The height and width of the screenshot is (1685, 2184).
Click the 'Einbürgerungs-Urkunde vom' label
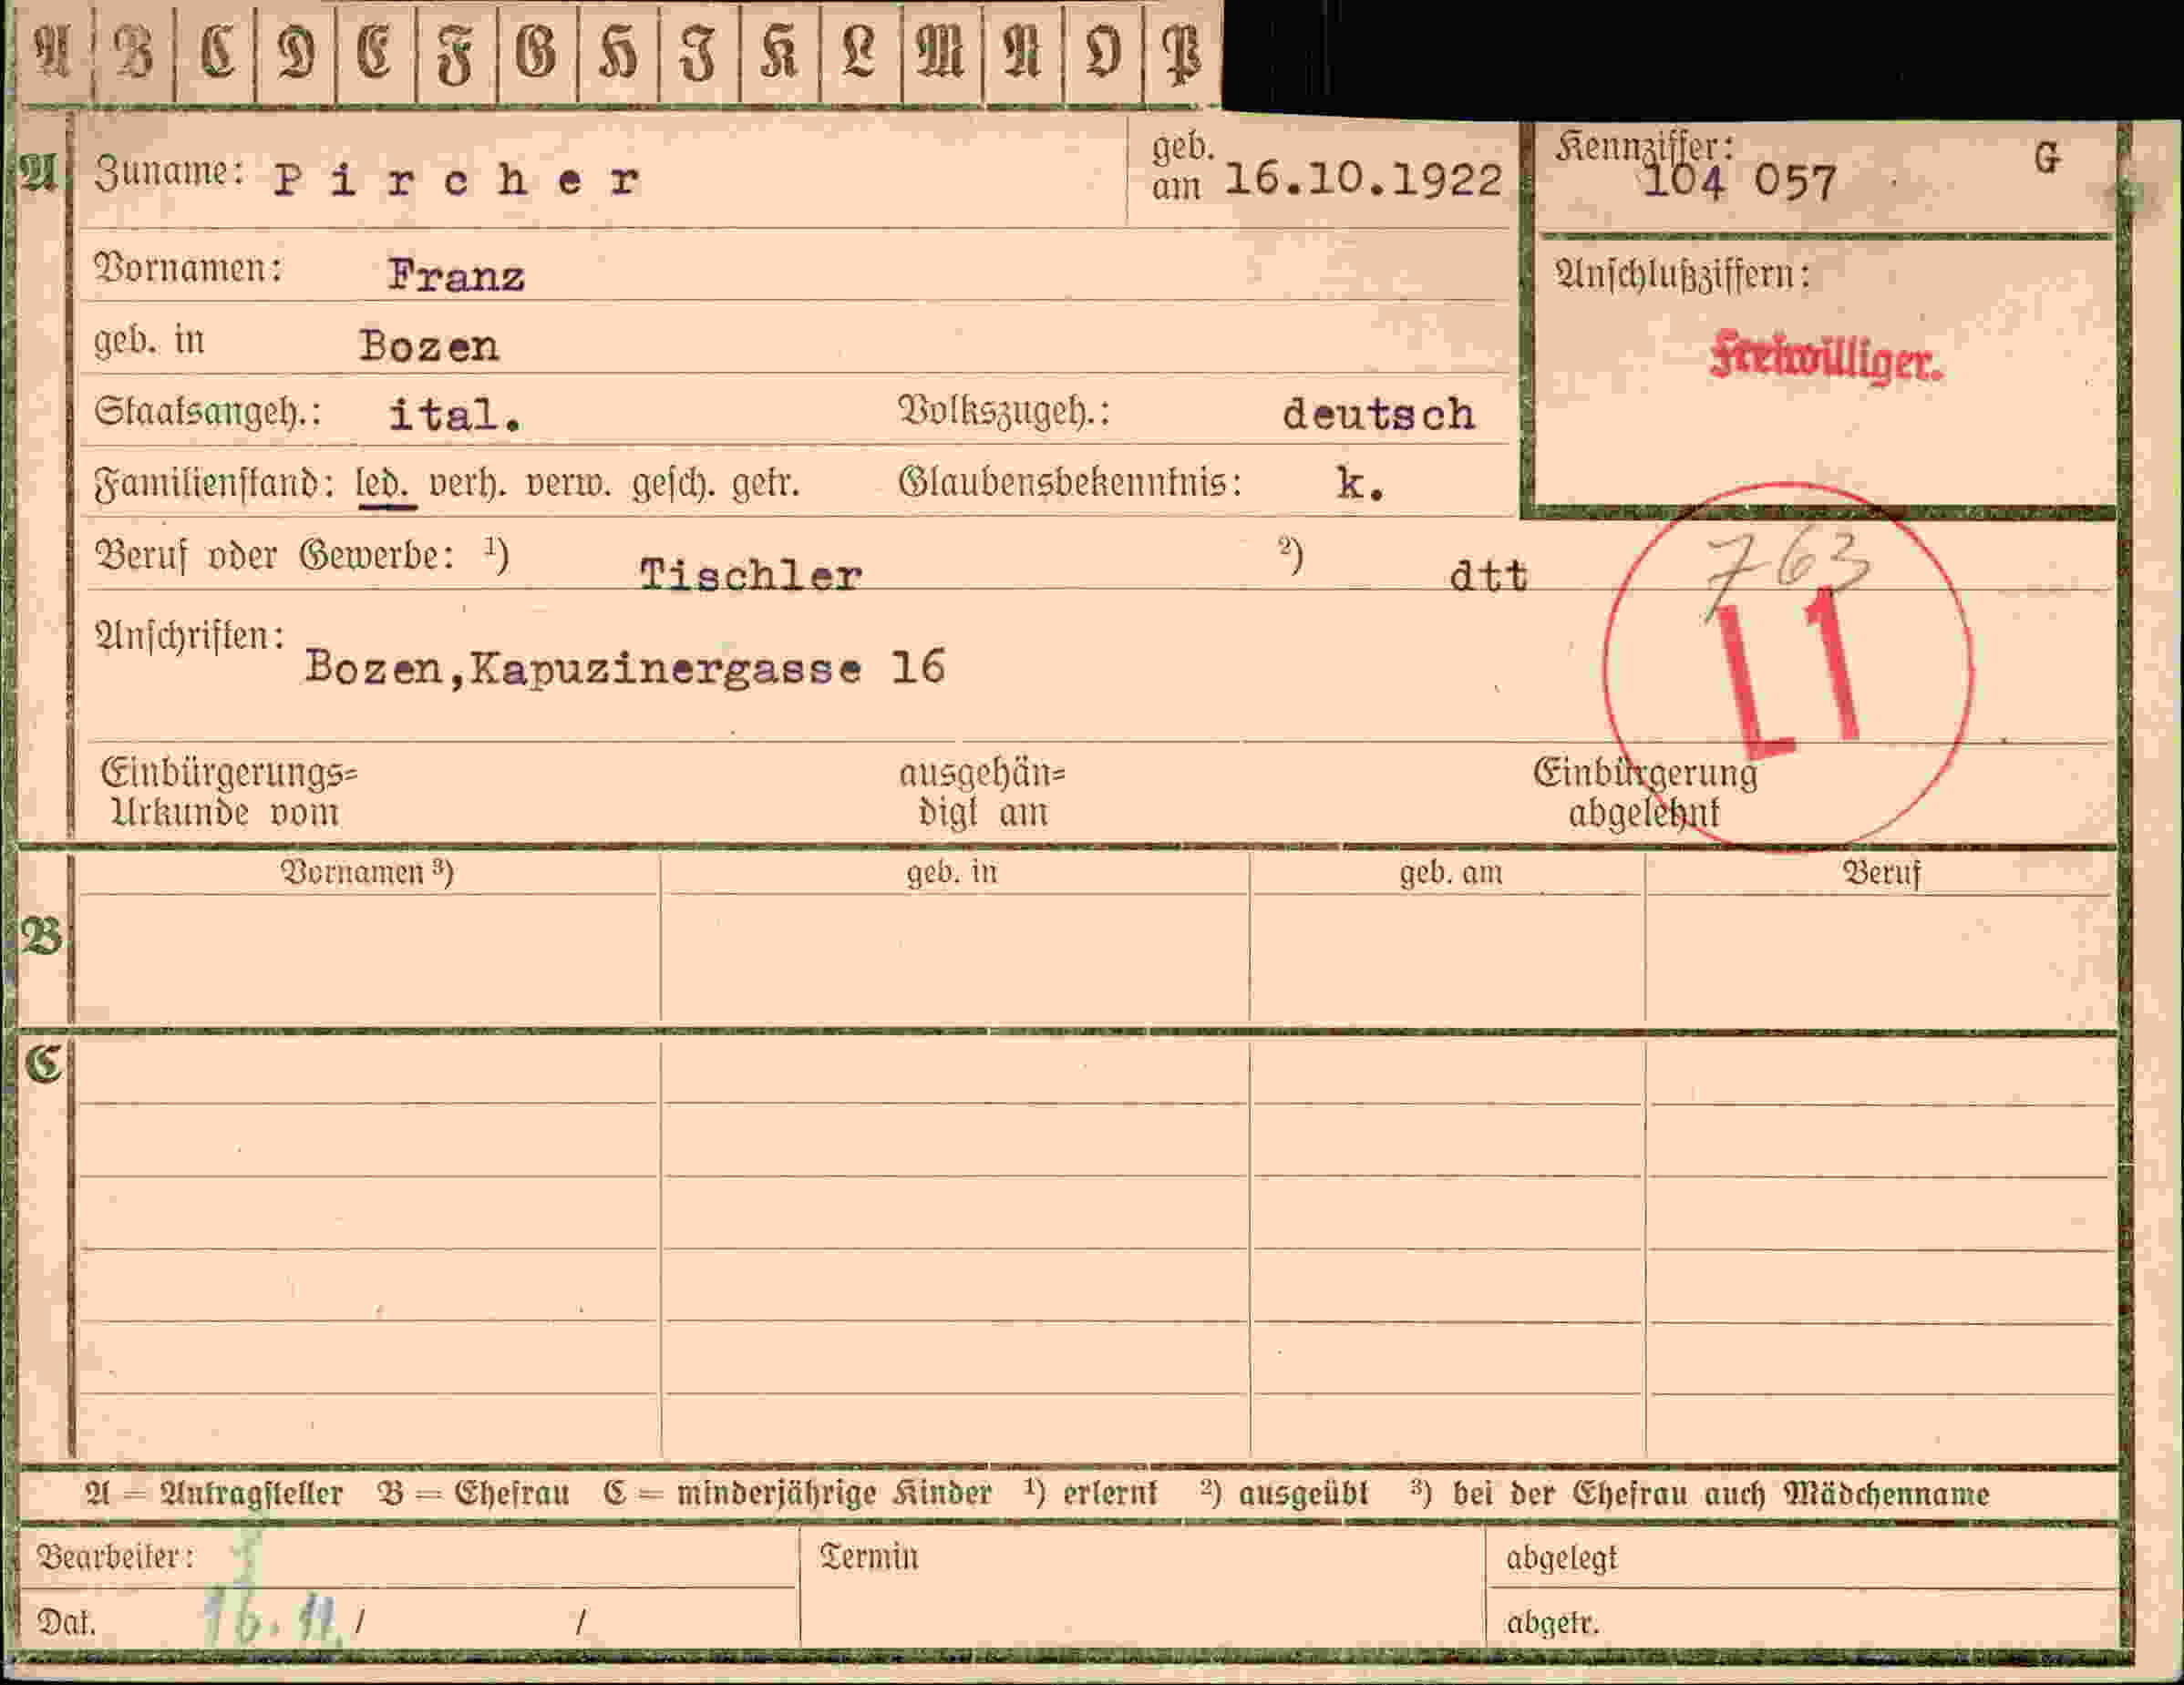(x=229, y=792)
